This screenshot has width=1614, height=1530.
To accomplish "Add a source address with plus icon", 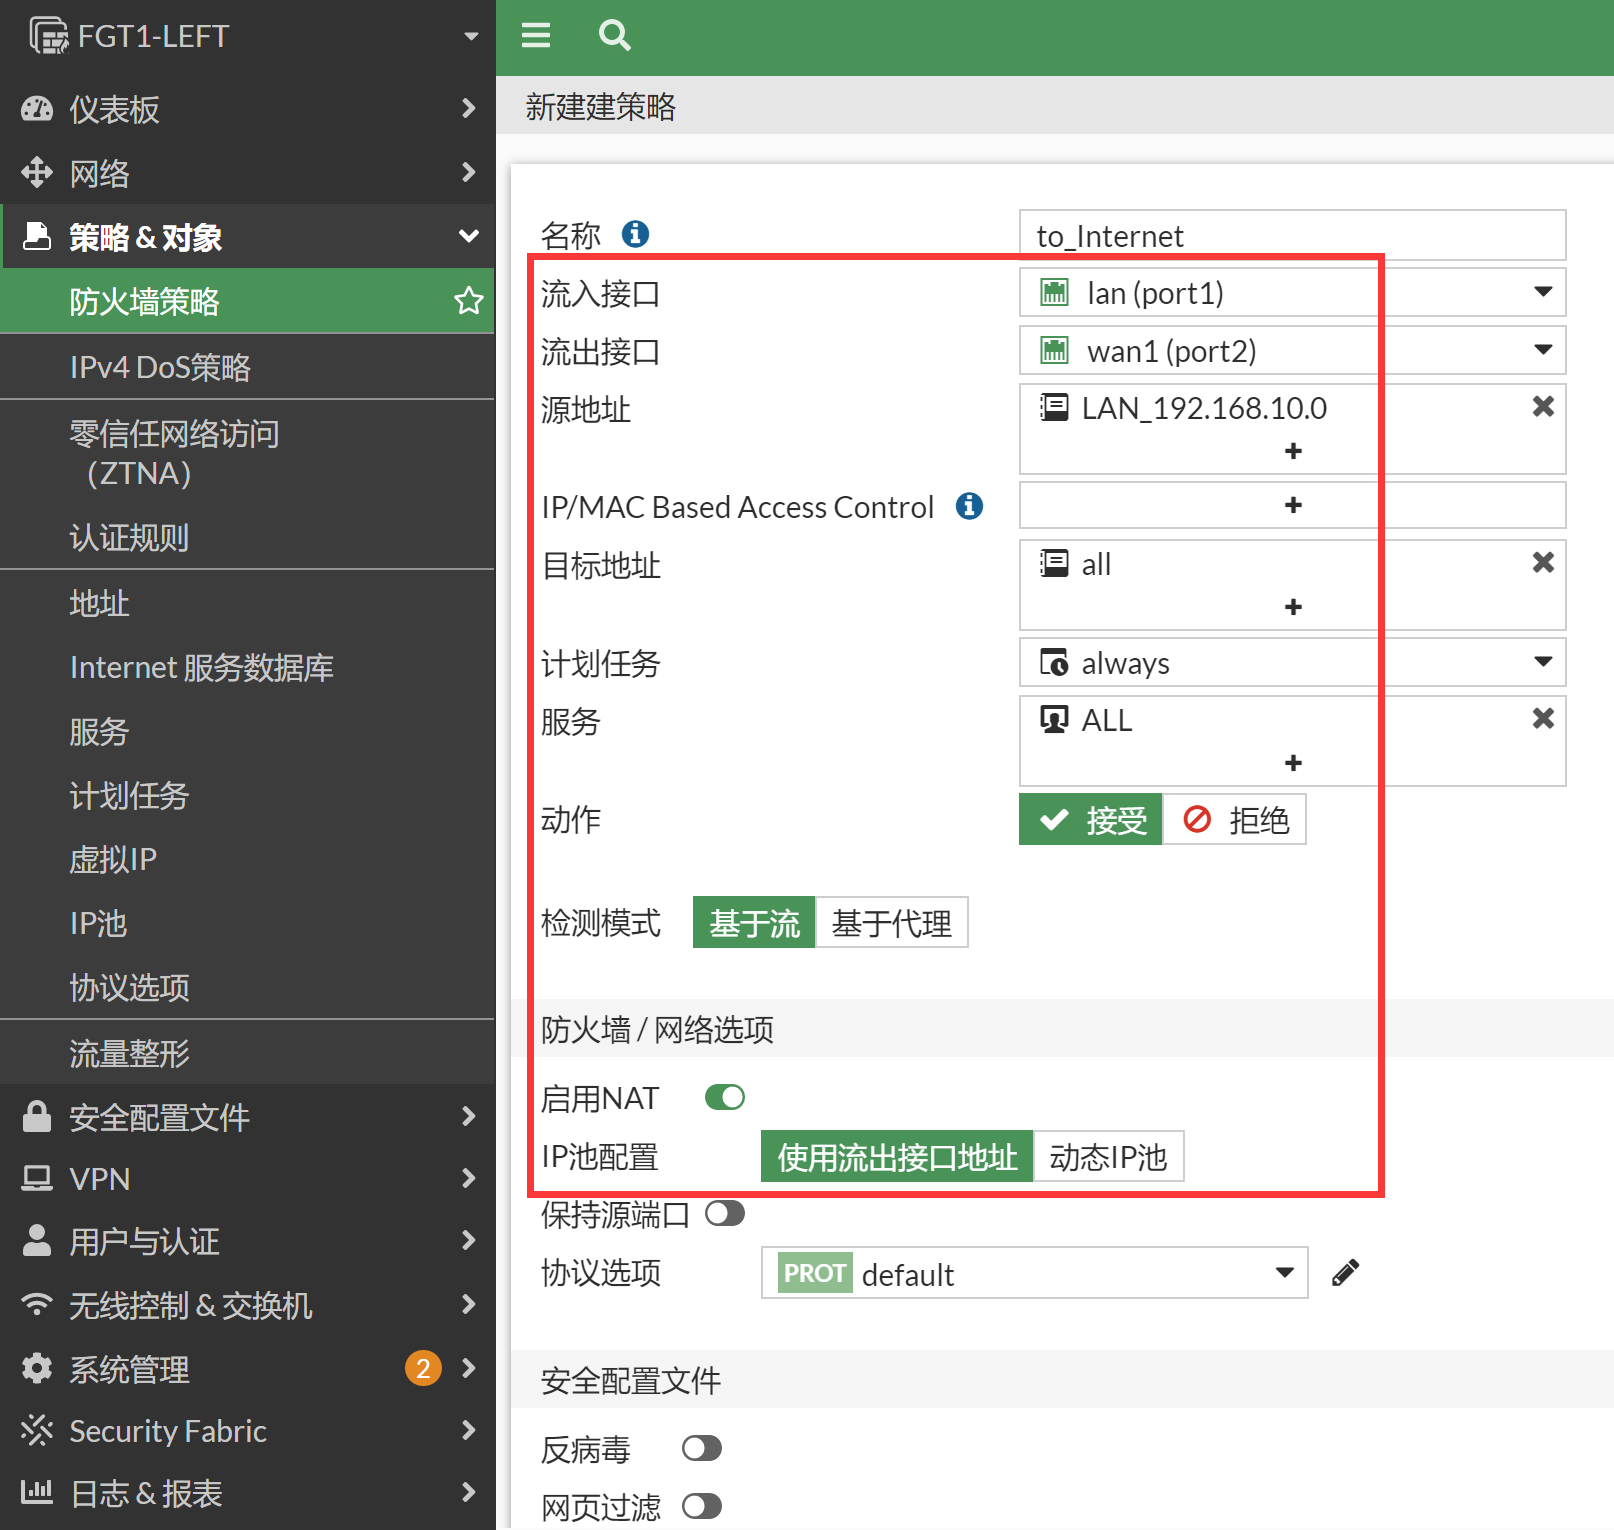I will pos(1292,451).
